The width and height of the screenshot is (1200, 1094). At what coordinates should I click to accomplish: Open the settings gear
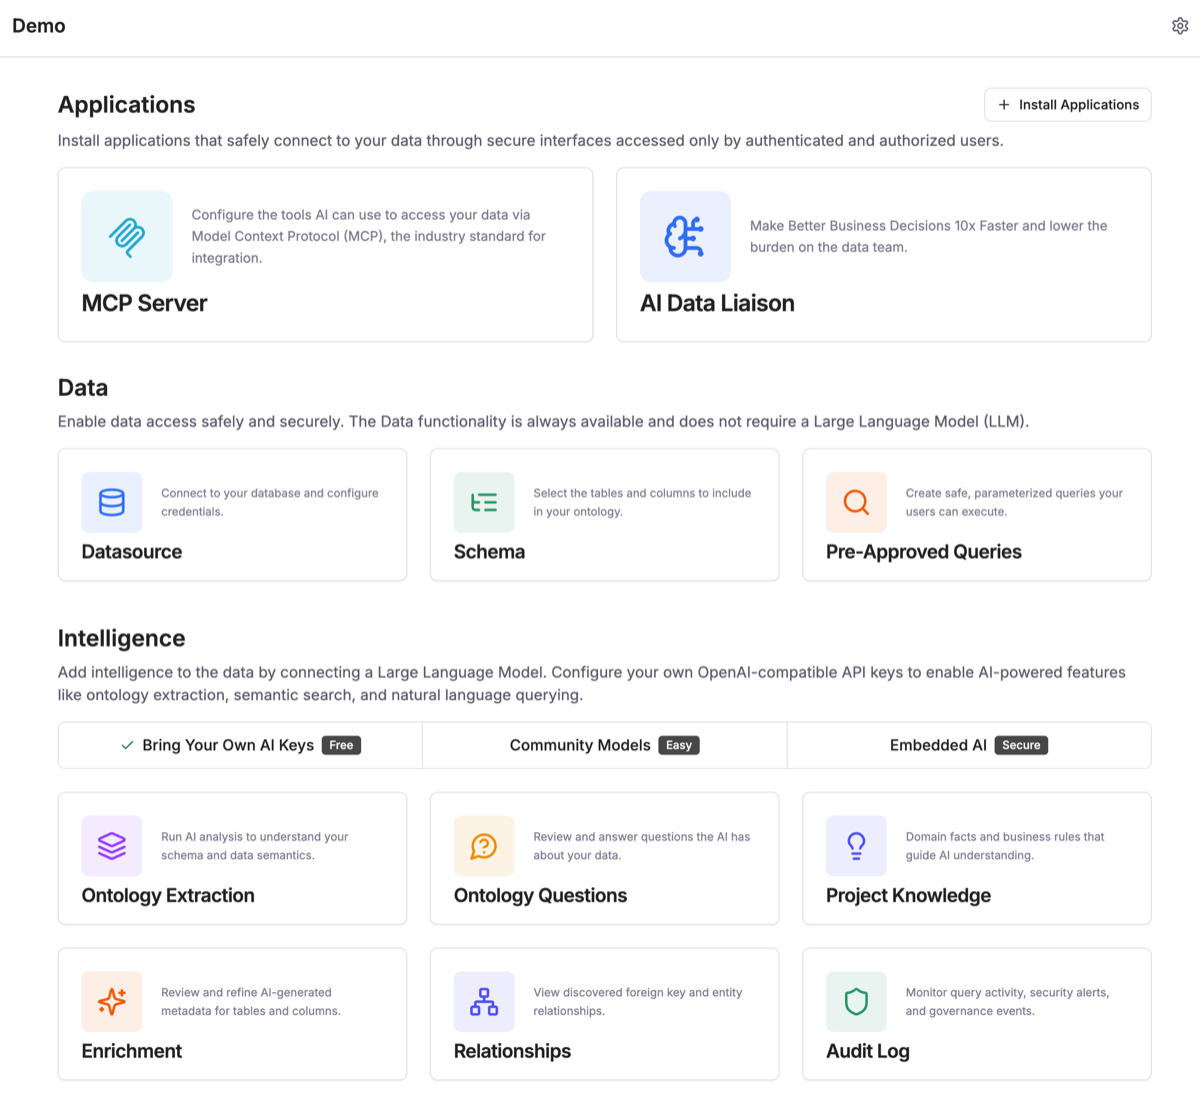1180,25
